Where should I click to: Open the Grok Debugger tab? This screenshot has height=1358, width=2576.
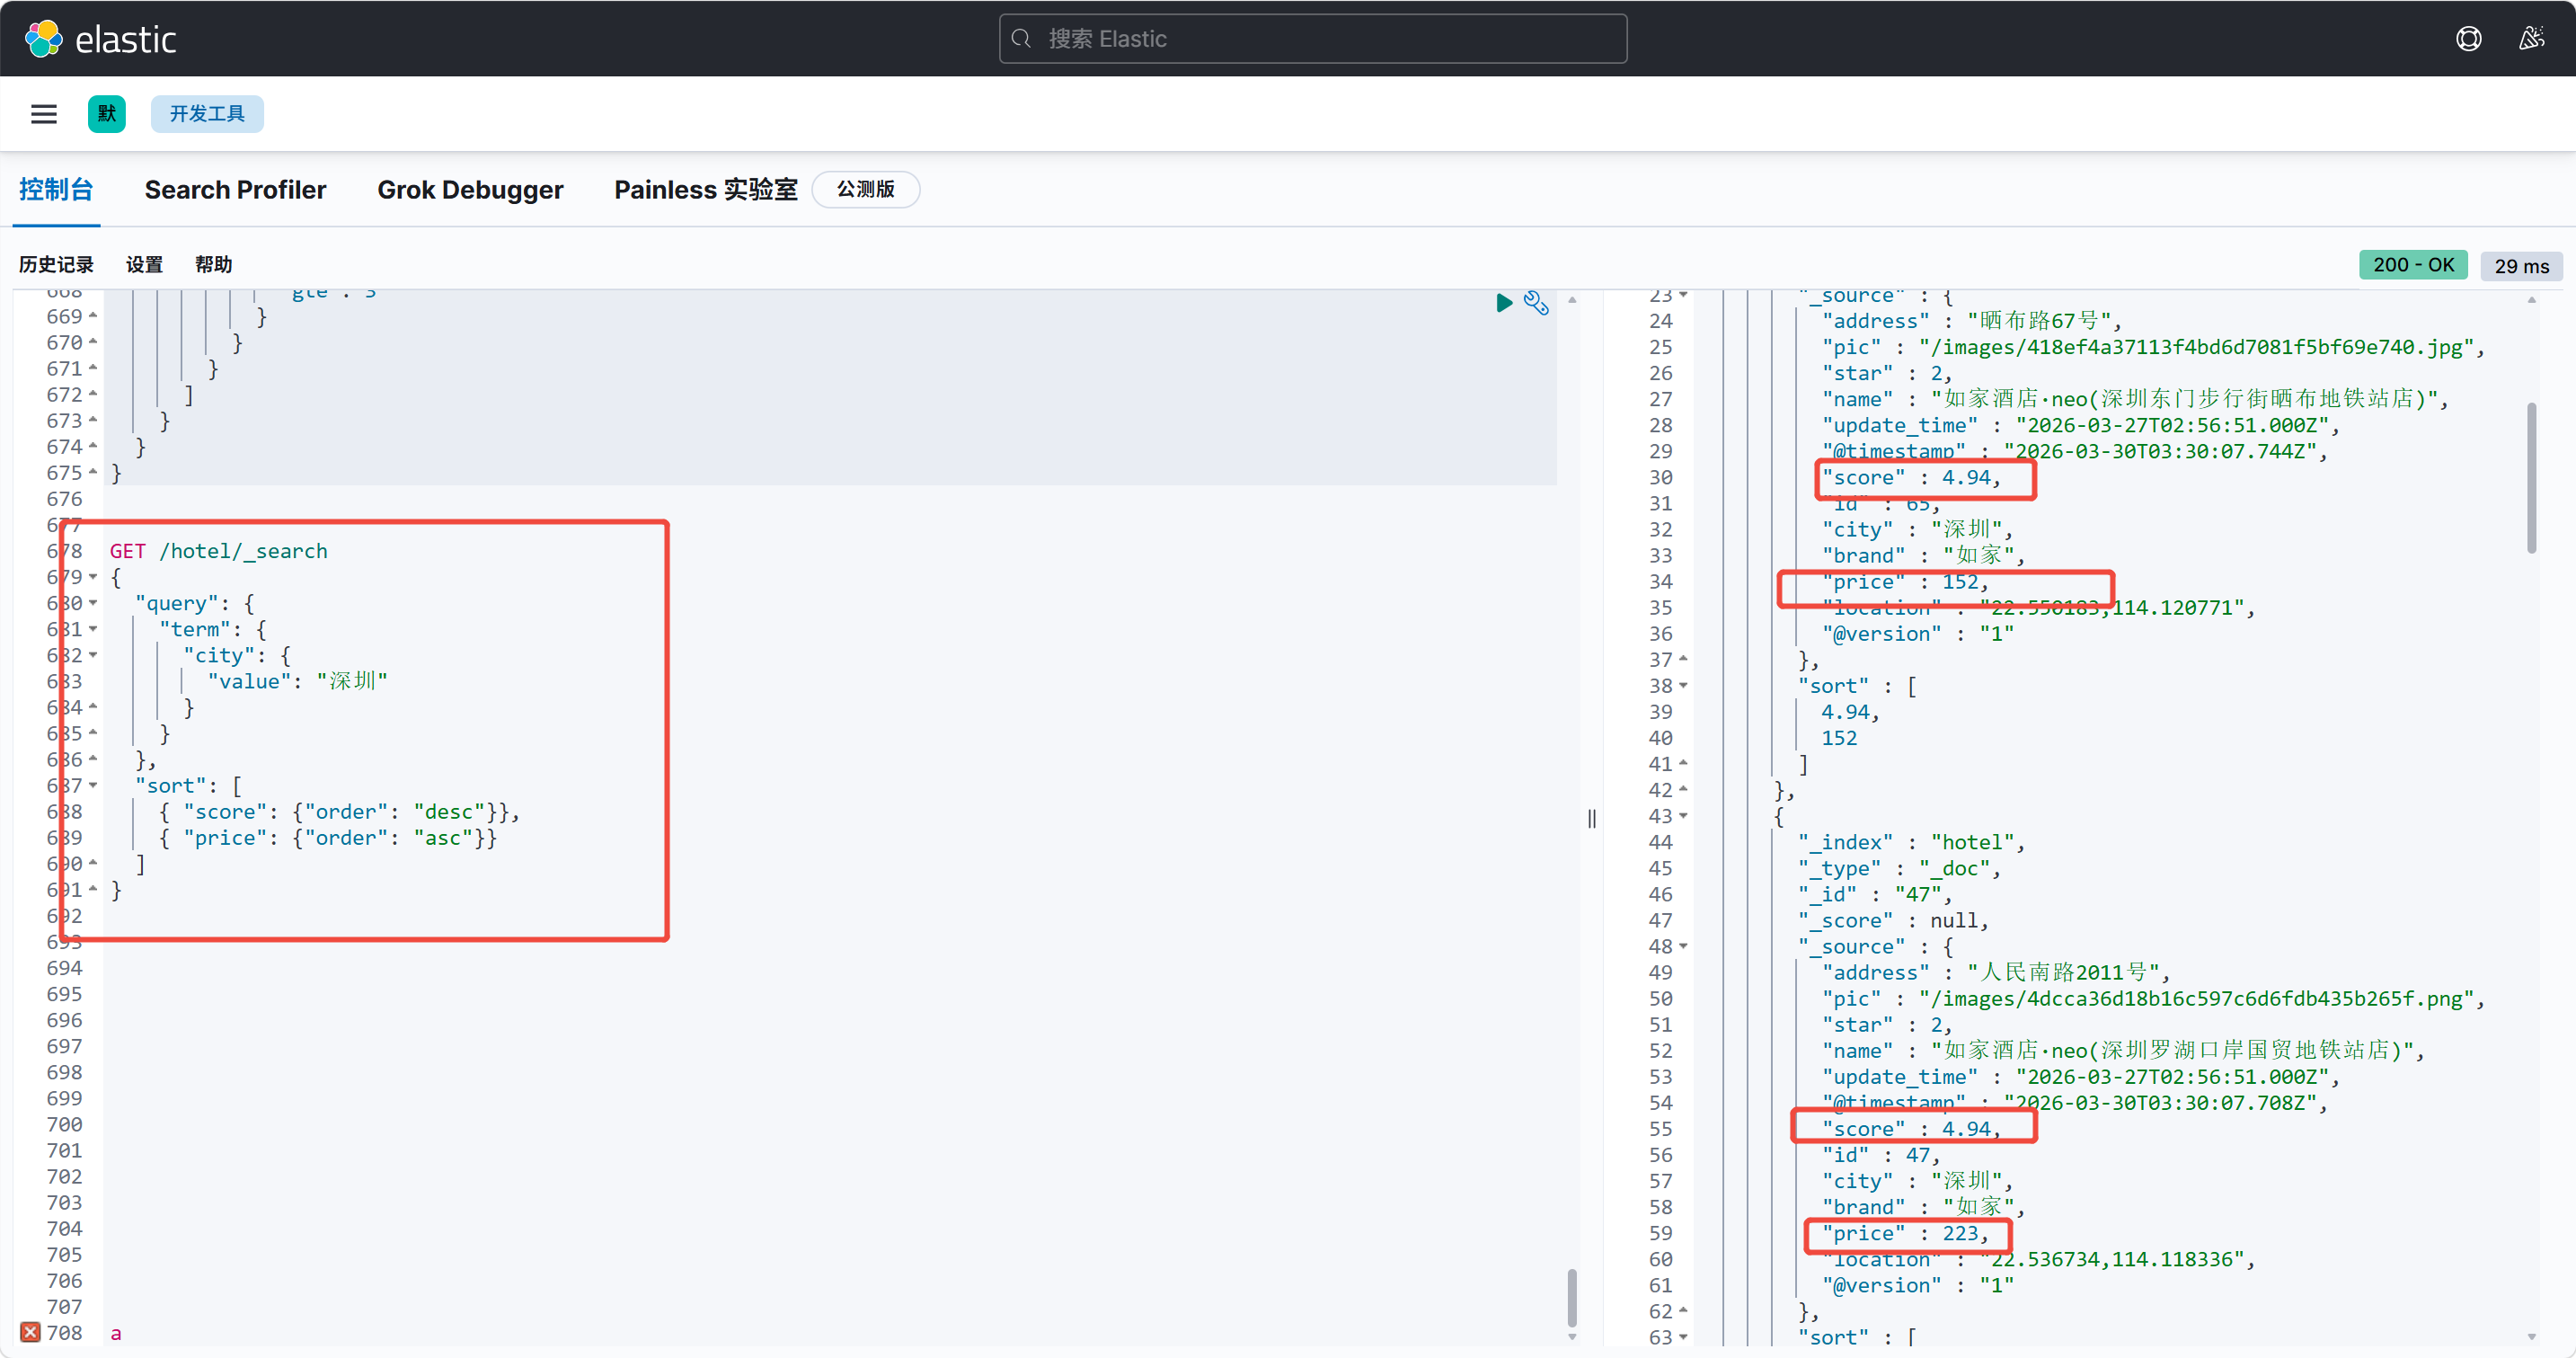pyautogui.click(x=470, y=190)
